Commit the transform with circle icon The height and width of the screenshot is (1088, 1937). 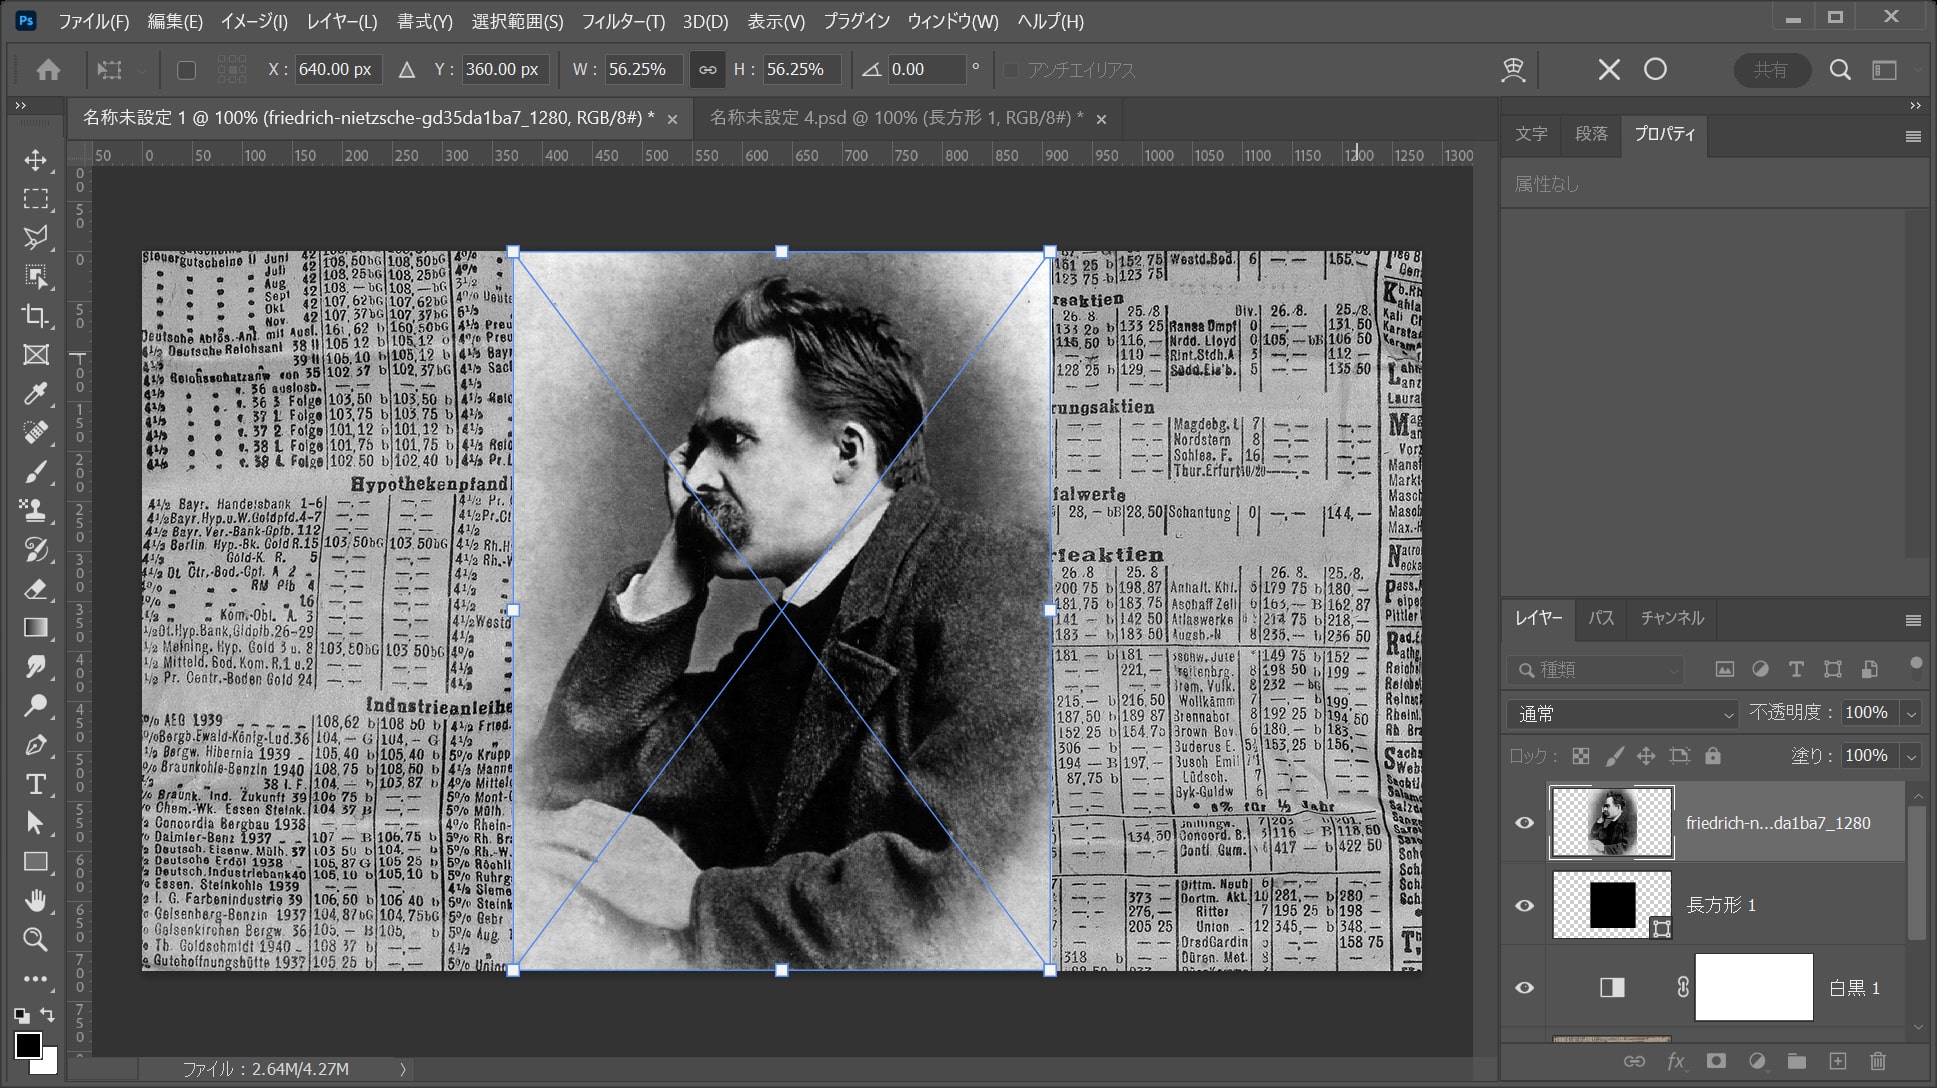[1656, 70]
